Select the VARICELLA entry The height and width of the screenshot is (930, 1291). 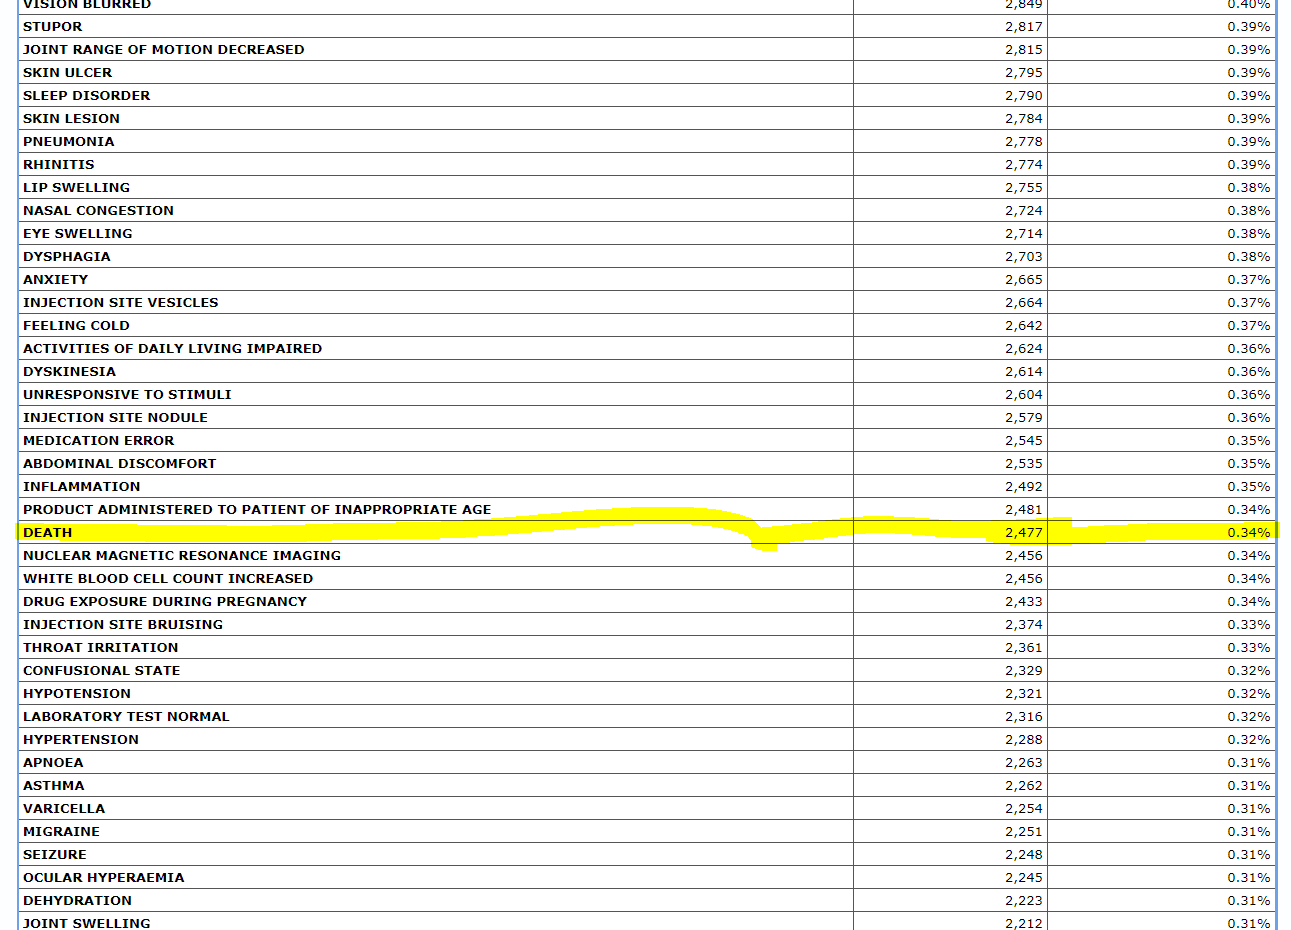64,809
